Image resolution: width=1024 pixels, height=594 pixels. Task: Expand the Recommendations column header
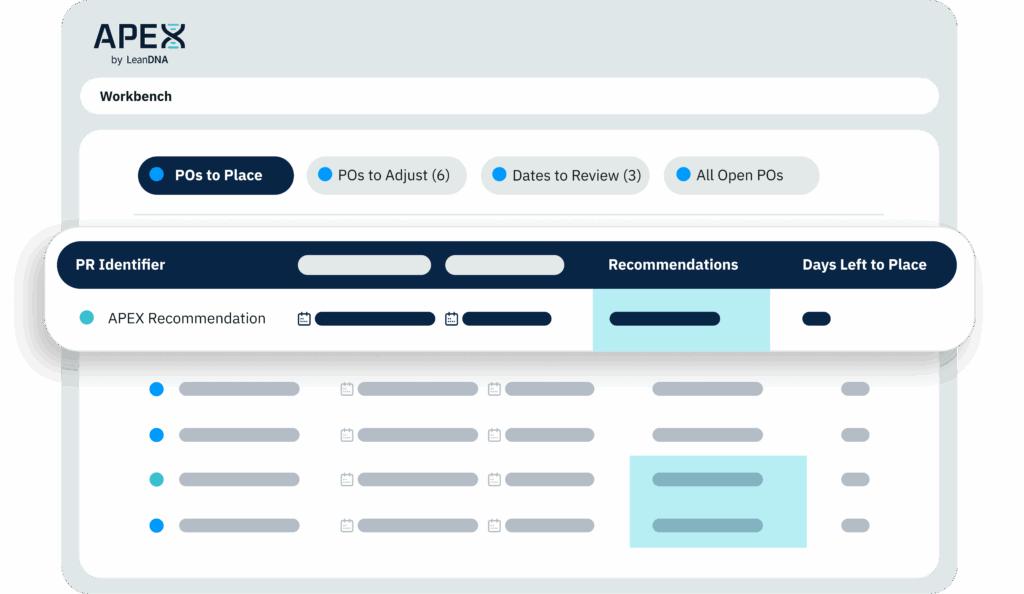pos(673,264)
